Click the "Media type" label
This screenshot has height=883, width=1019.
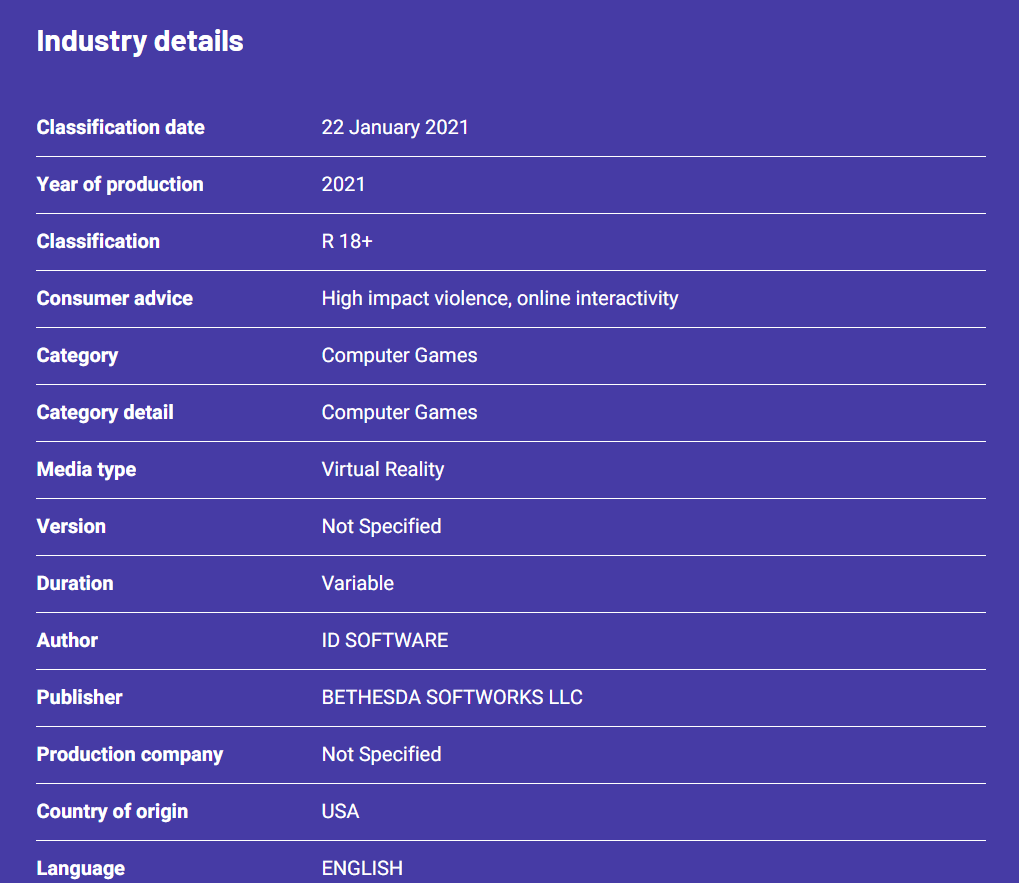(86, 469)
